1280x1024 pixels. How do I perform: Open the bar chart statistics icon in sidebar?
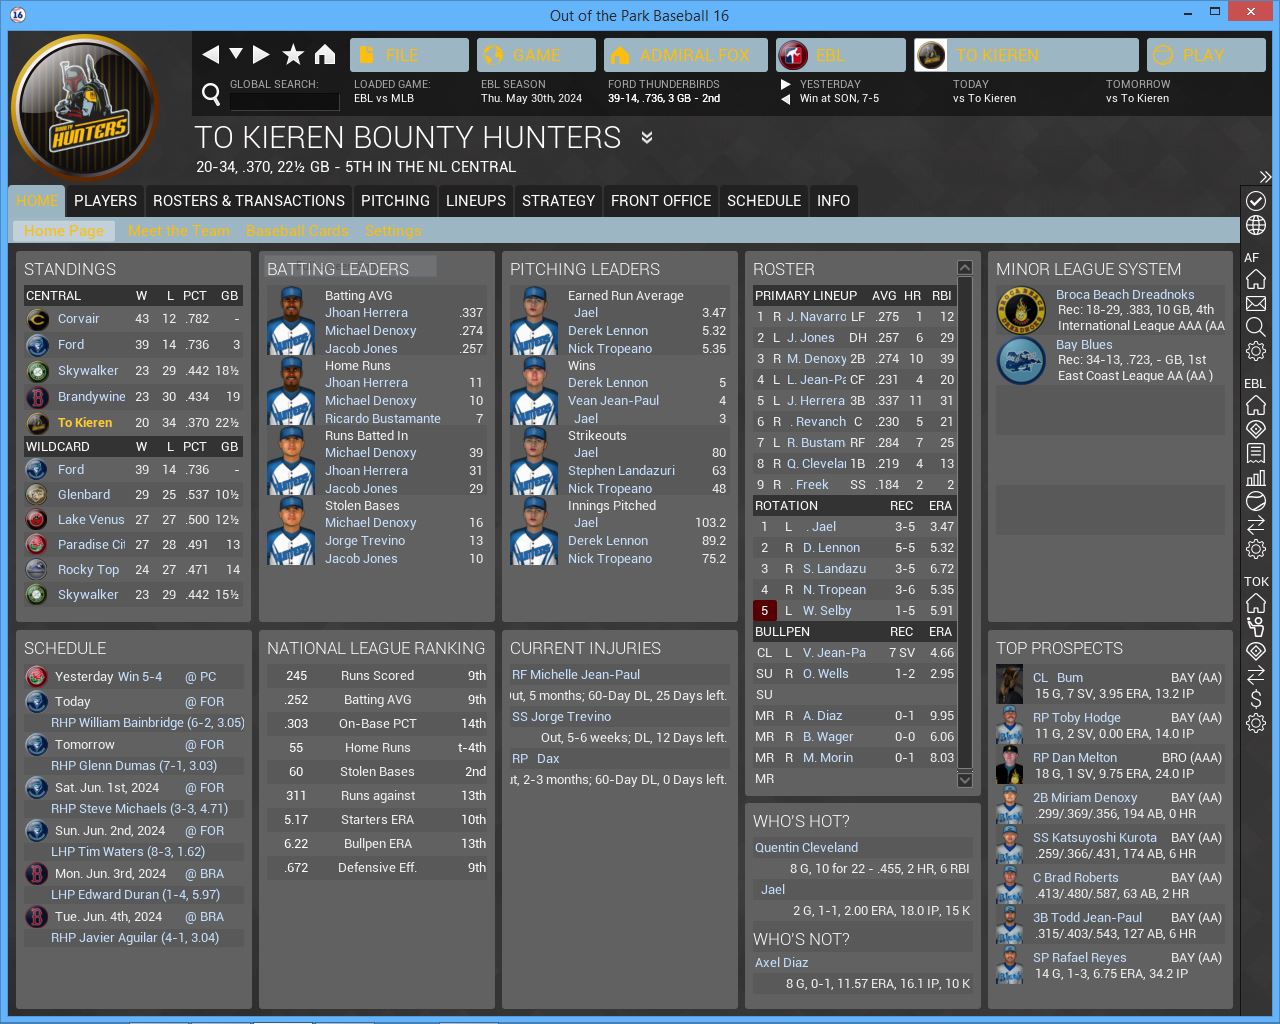[x=1256, y=477]
